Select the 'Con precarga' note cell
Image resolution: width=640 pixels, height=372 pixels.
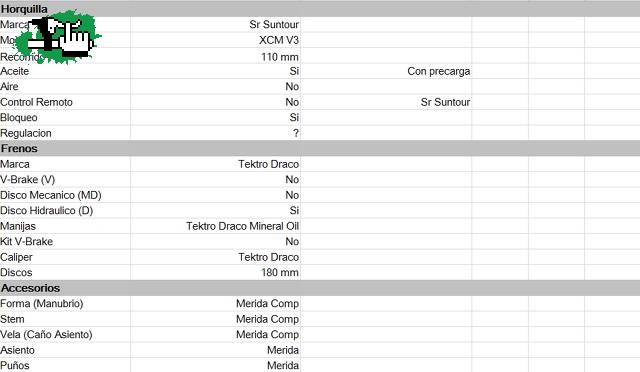[386, 71]
